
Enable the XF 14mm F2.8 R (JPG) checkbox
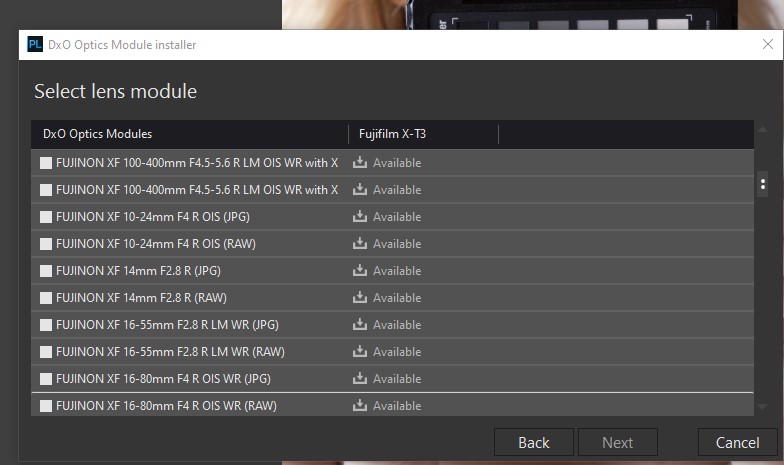point(46,271)
